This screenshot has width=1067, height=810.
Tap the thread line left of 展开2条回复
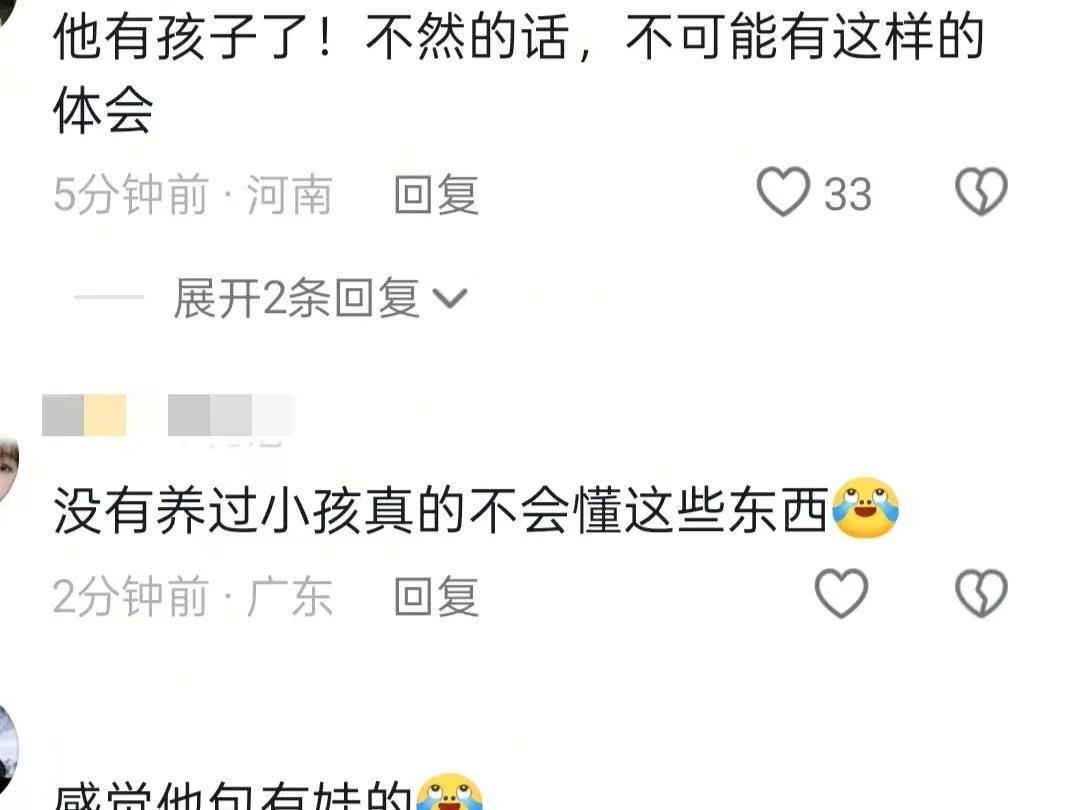pyautogui.click(x=109, y=297)
